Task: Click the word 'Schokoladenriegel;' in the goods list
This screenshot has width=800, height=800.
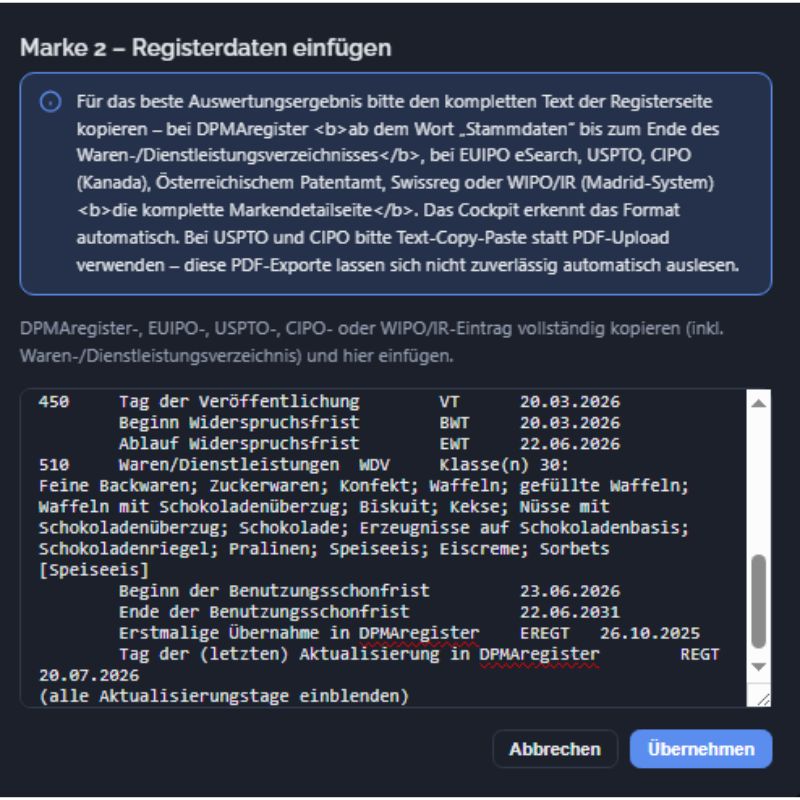Action: (129, 549)
